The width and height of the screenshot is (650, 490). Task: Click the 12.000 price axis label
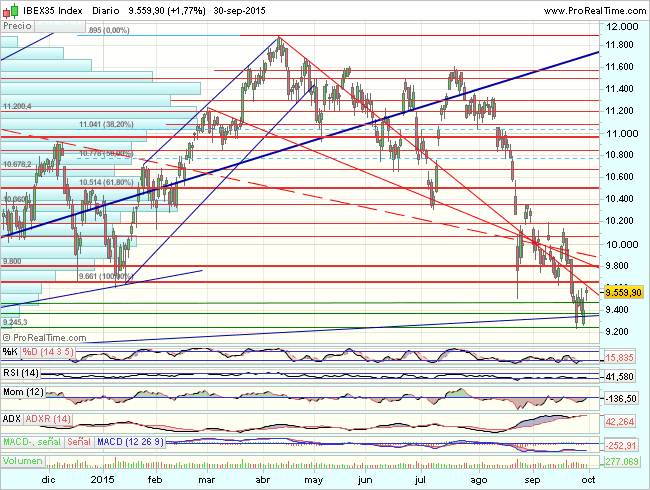point(622,27)
